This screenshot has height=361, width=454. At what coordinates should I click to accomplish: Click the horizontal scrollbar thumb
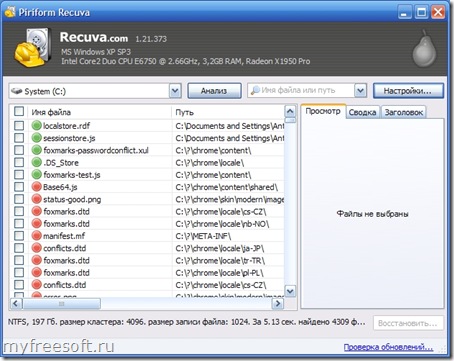[x=61, y=304]
